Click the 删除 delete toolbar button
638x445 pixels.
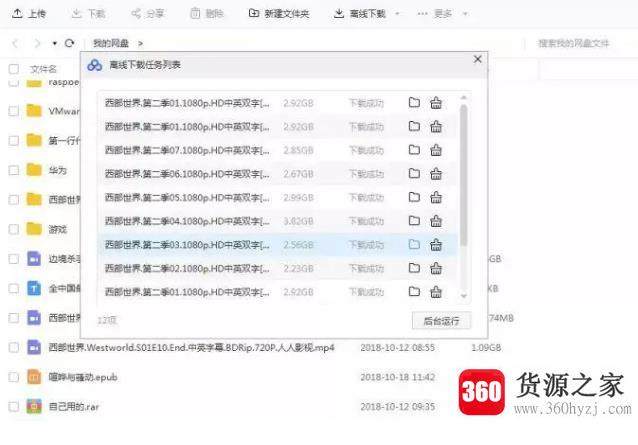207,14
